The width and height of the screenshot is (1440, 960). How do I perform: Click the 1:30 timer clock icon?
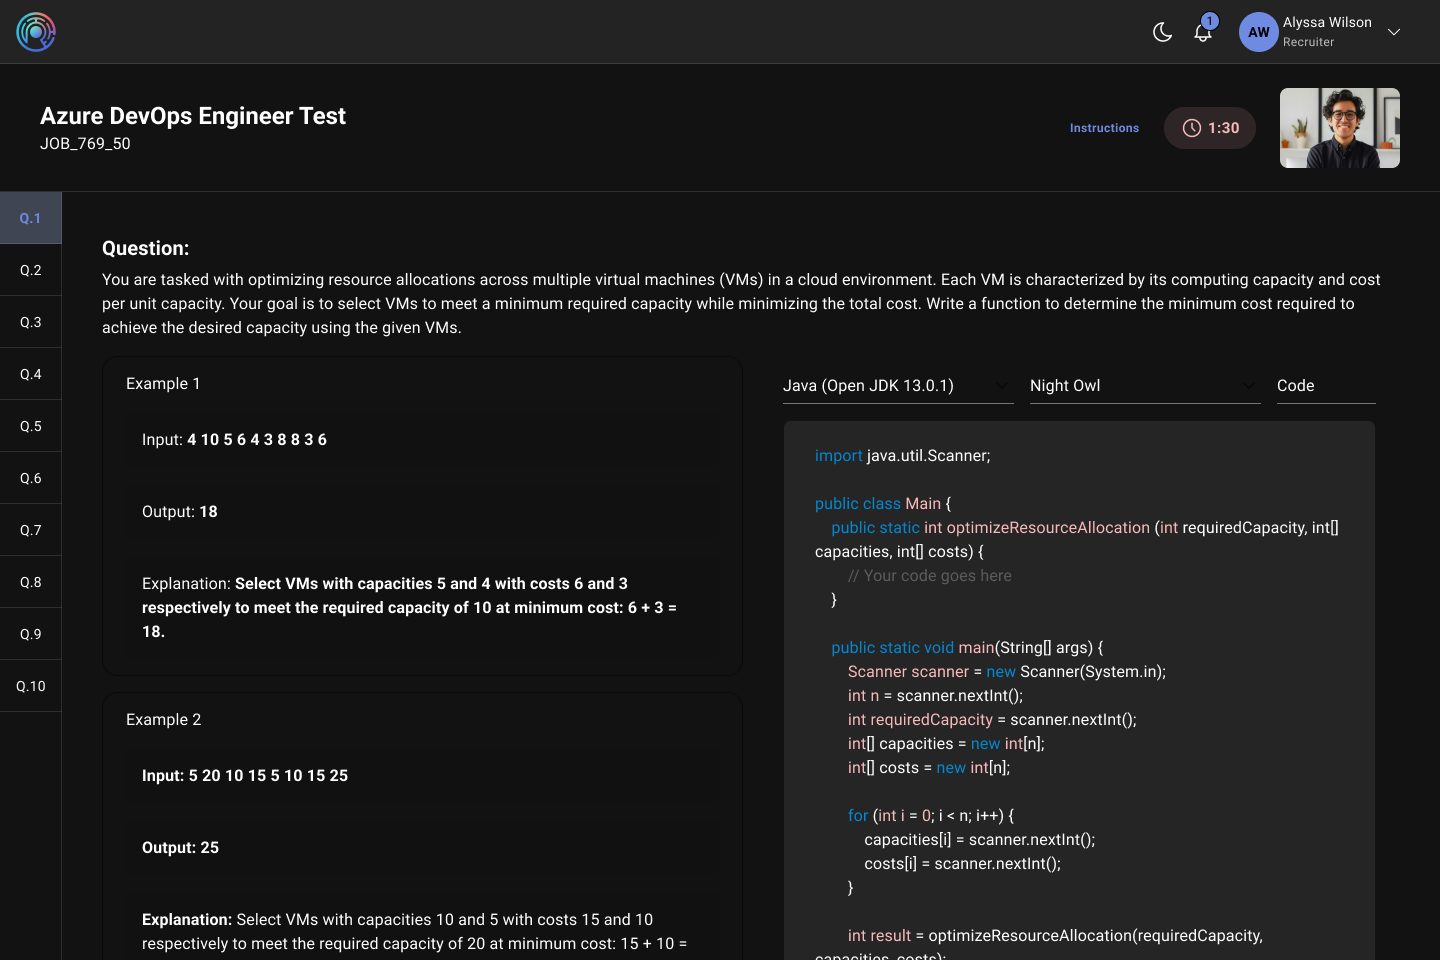point(1191,128)
